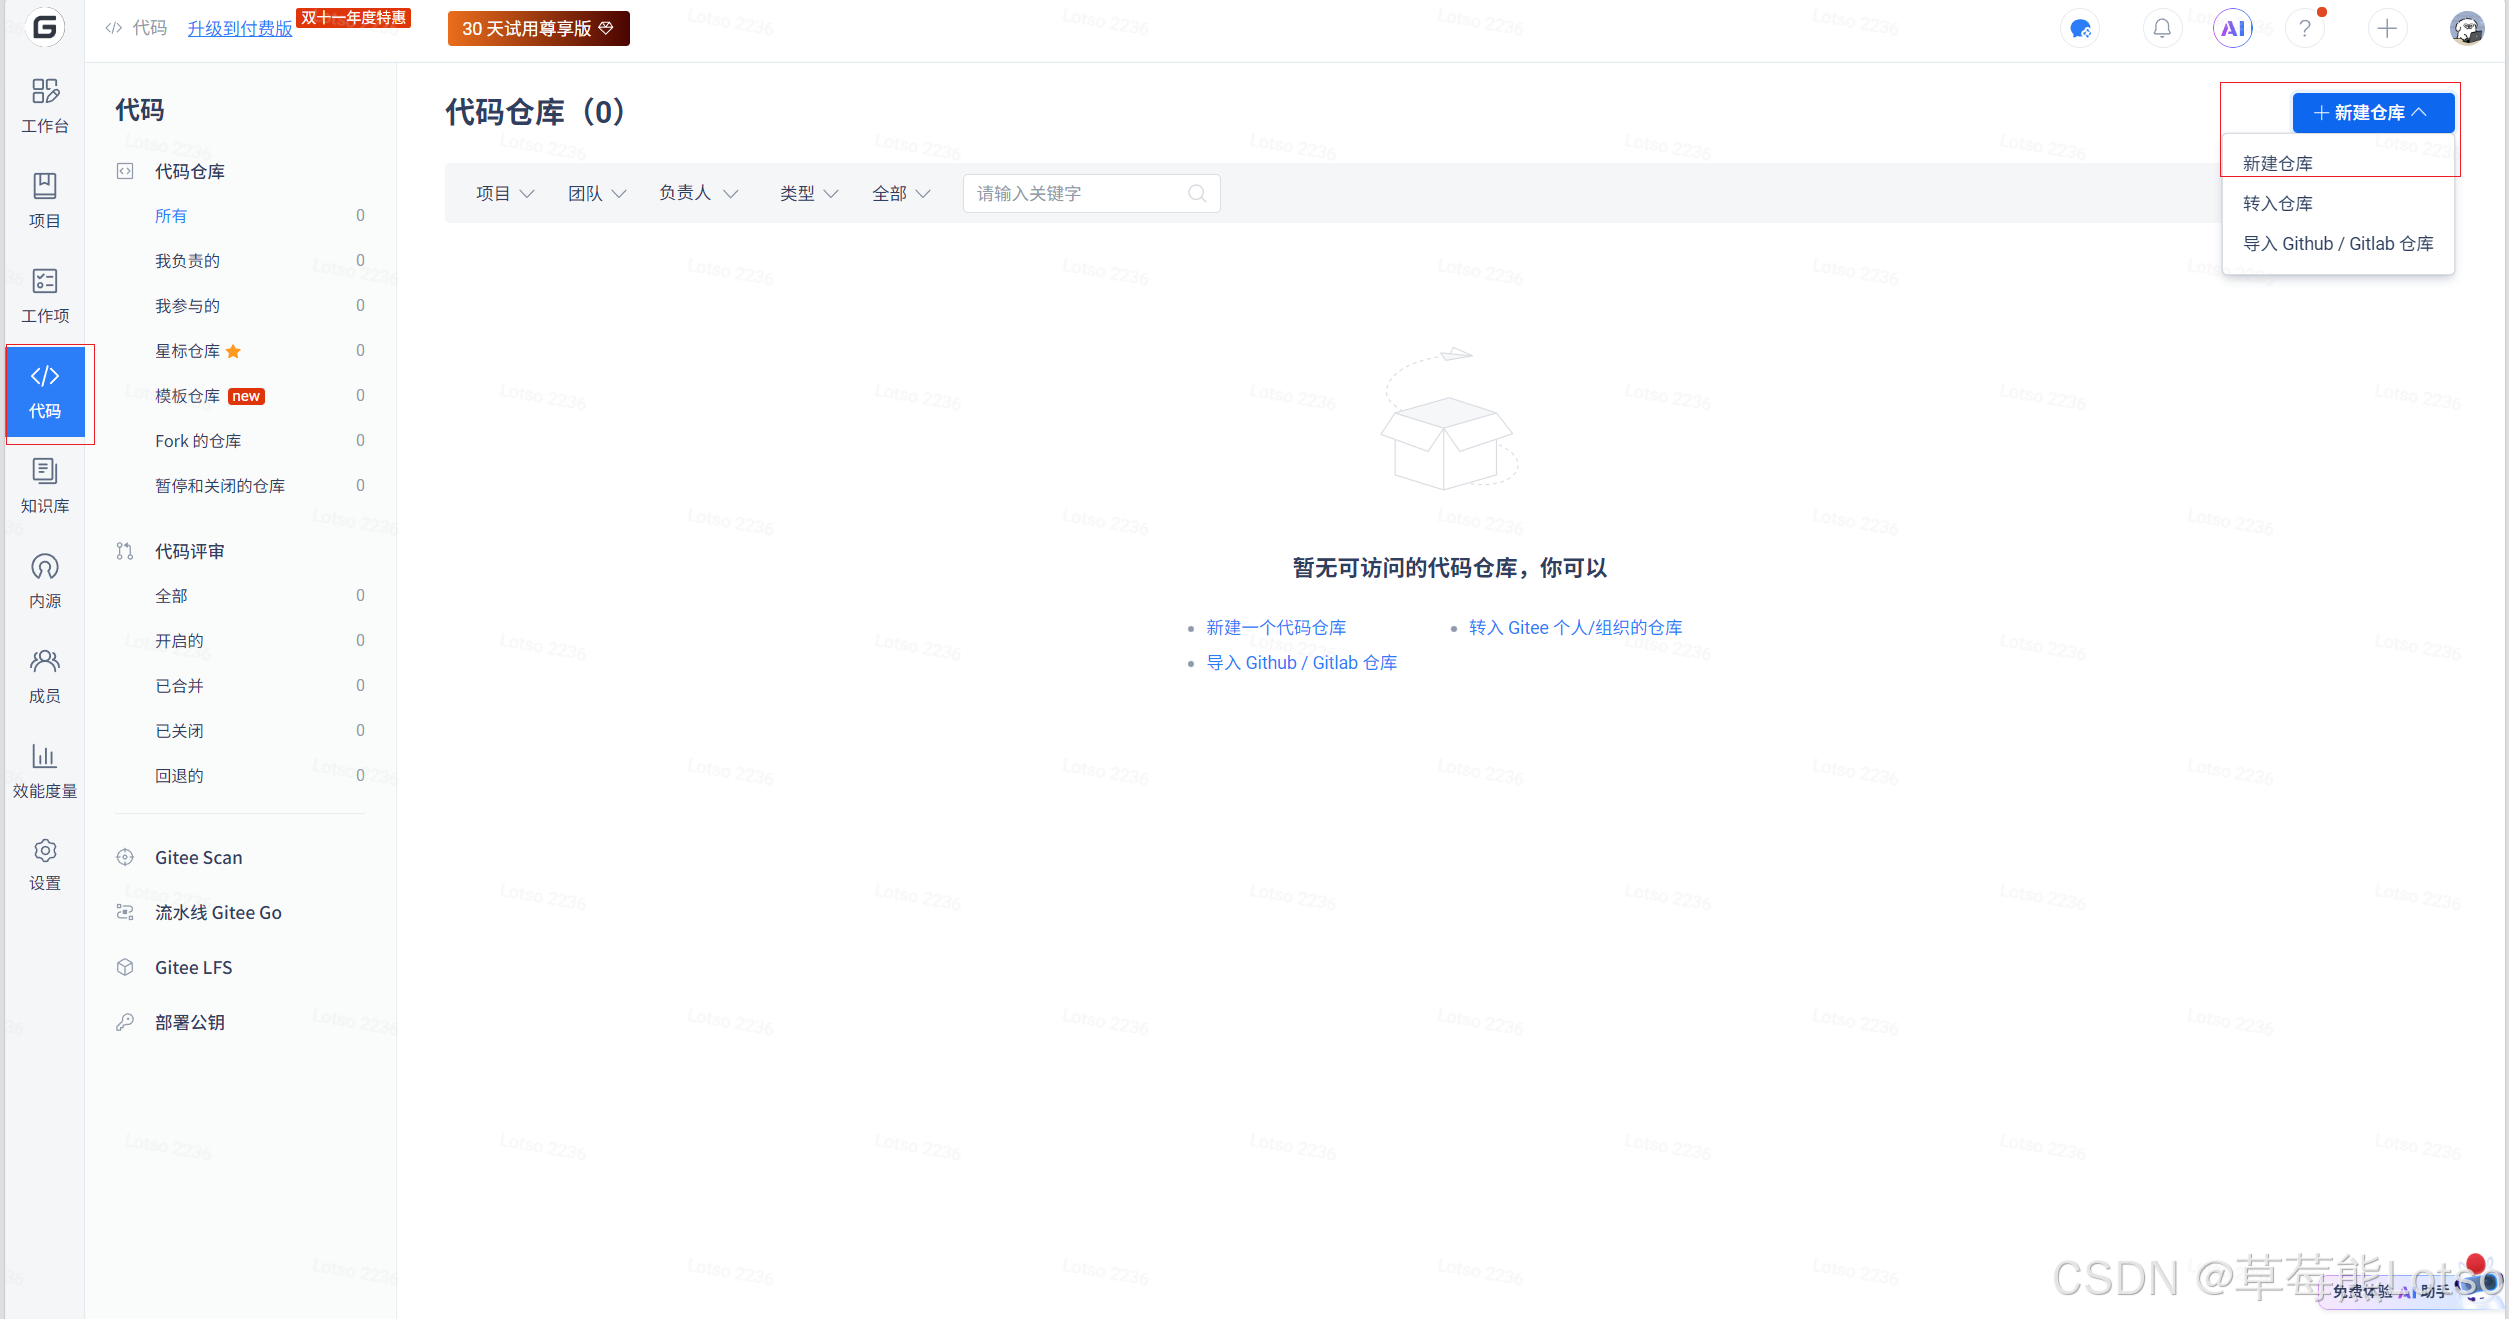This screenshot has width=2509, height=1319.
Task: Open the 成员 members sidebar icon
Action: [x=45, y=675]
